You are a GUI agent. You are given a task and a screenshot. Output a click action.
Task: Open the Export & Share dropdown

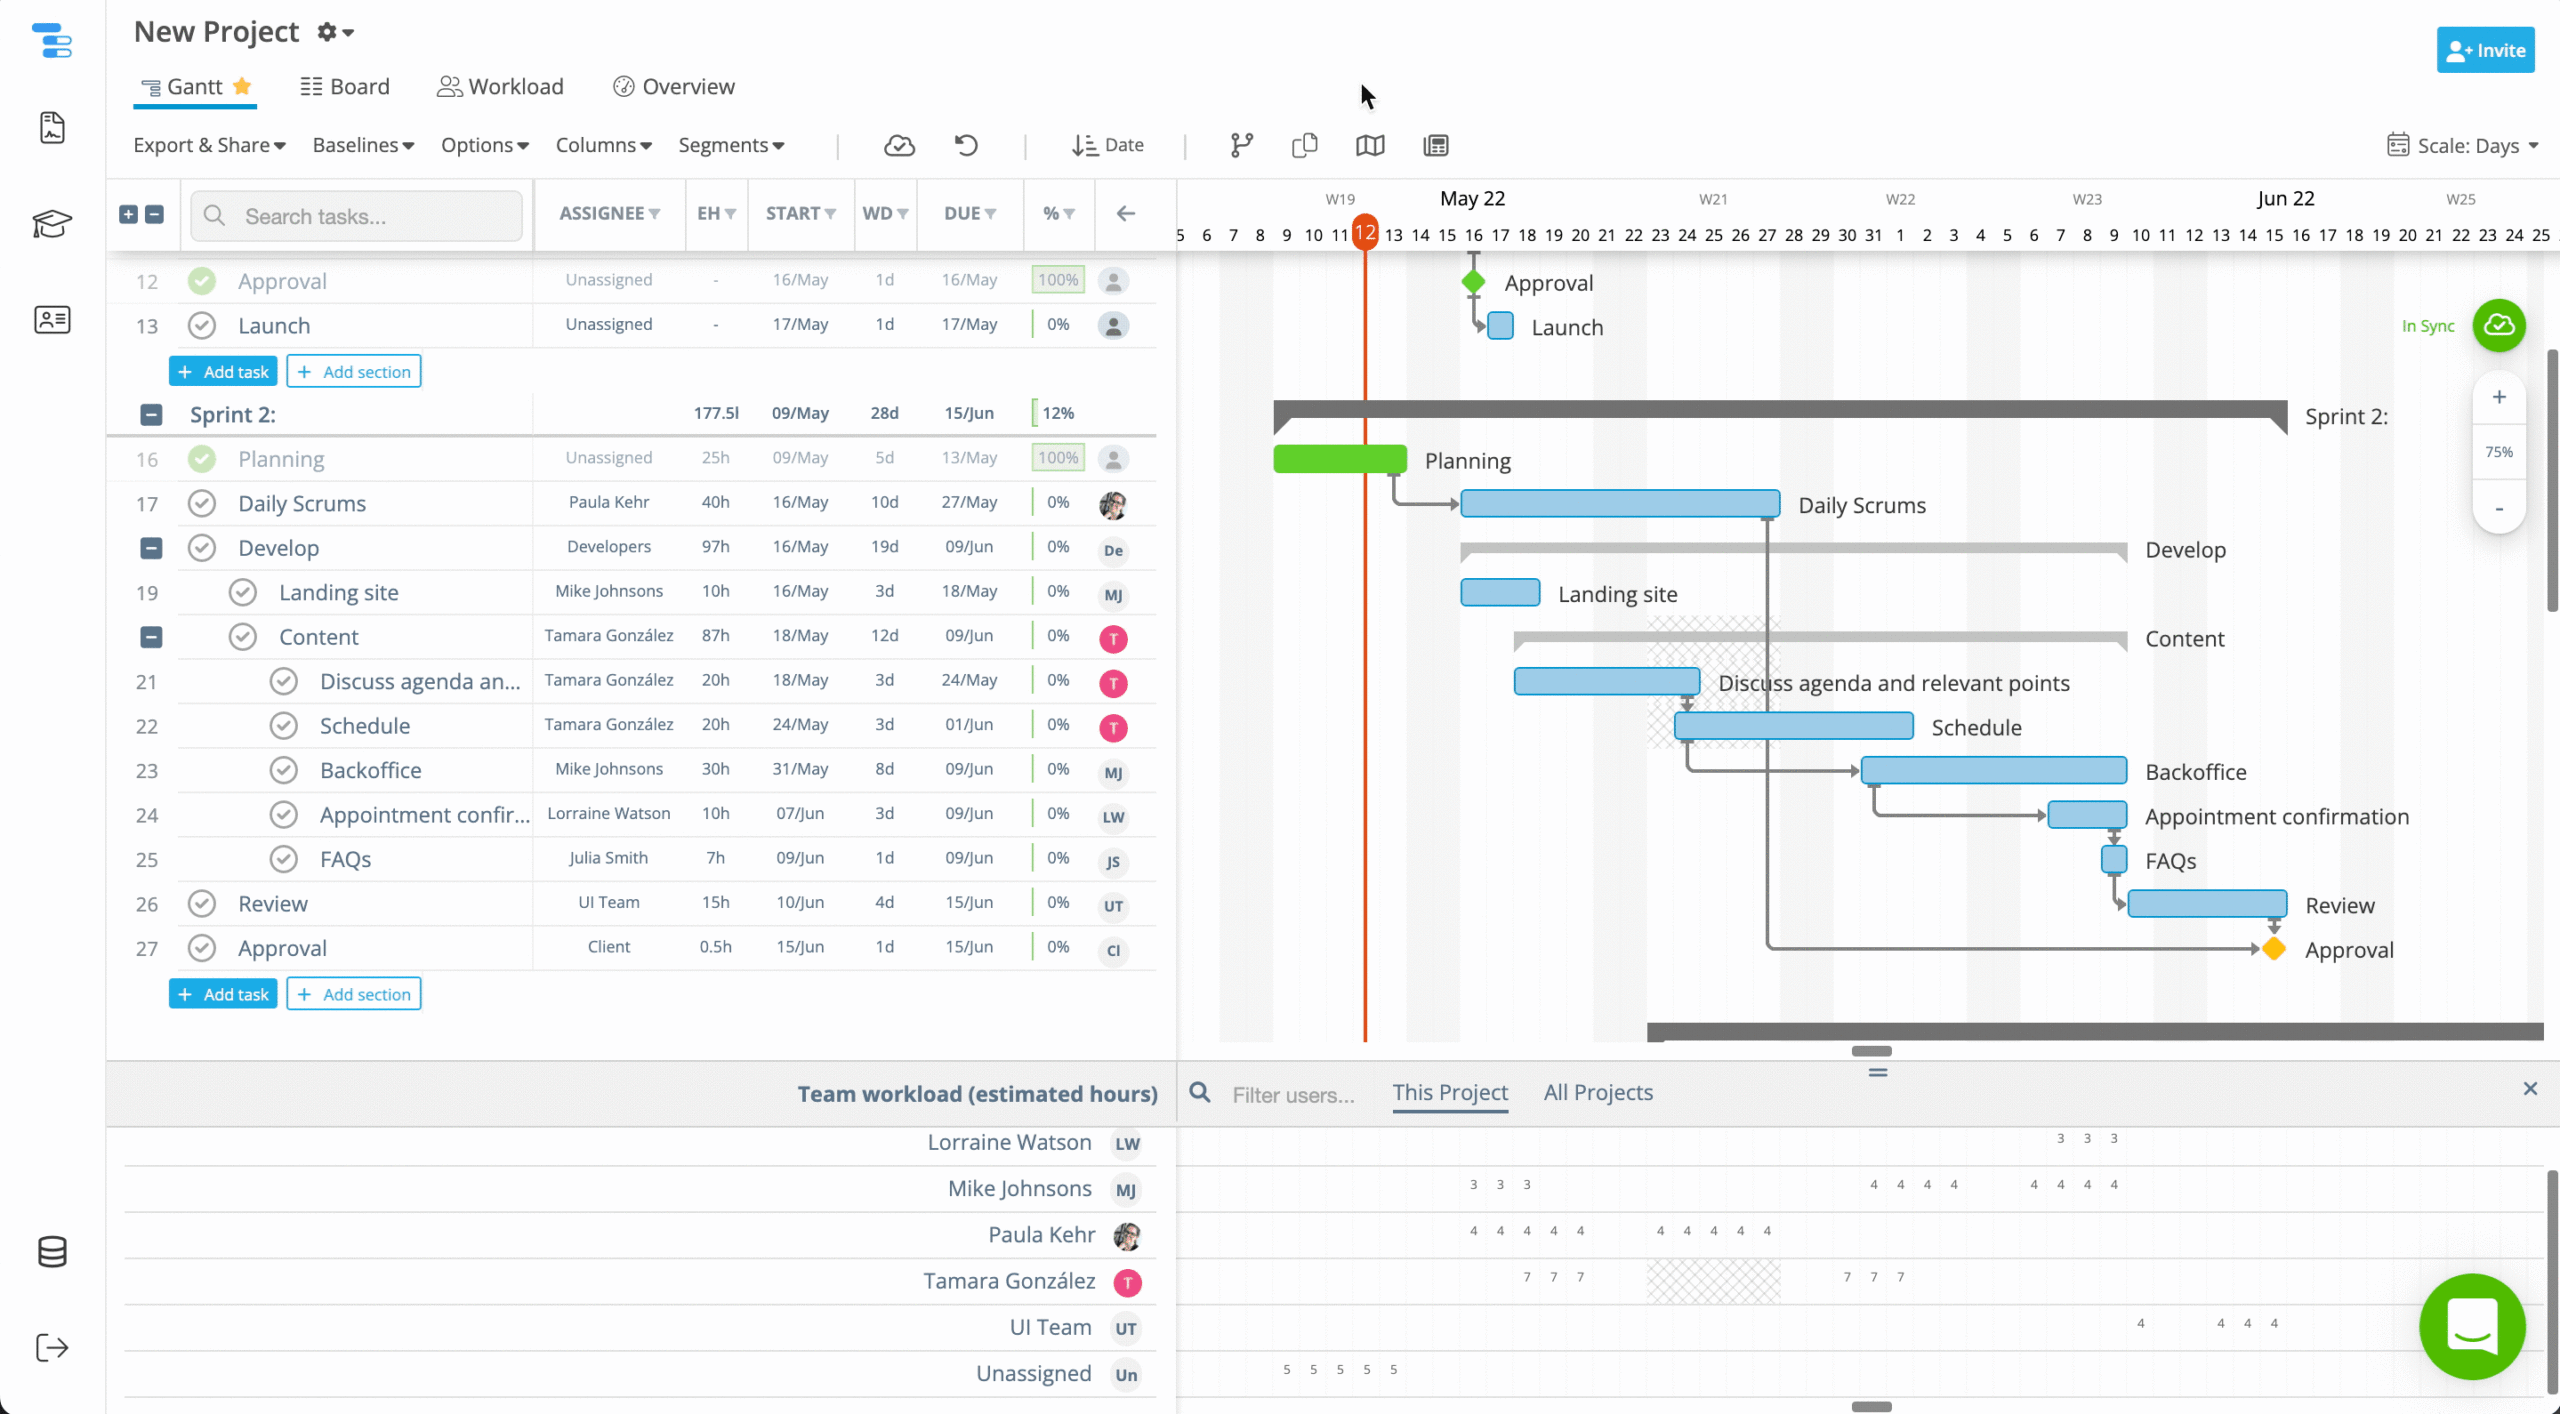click(209, 146)
